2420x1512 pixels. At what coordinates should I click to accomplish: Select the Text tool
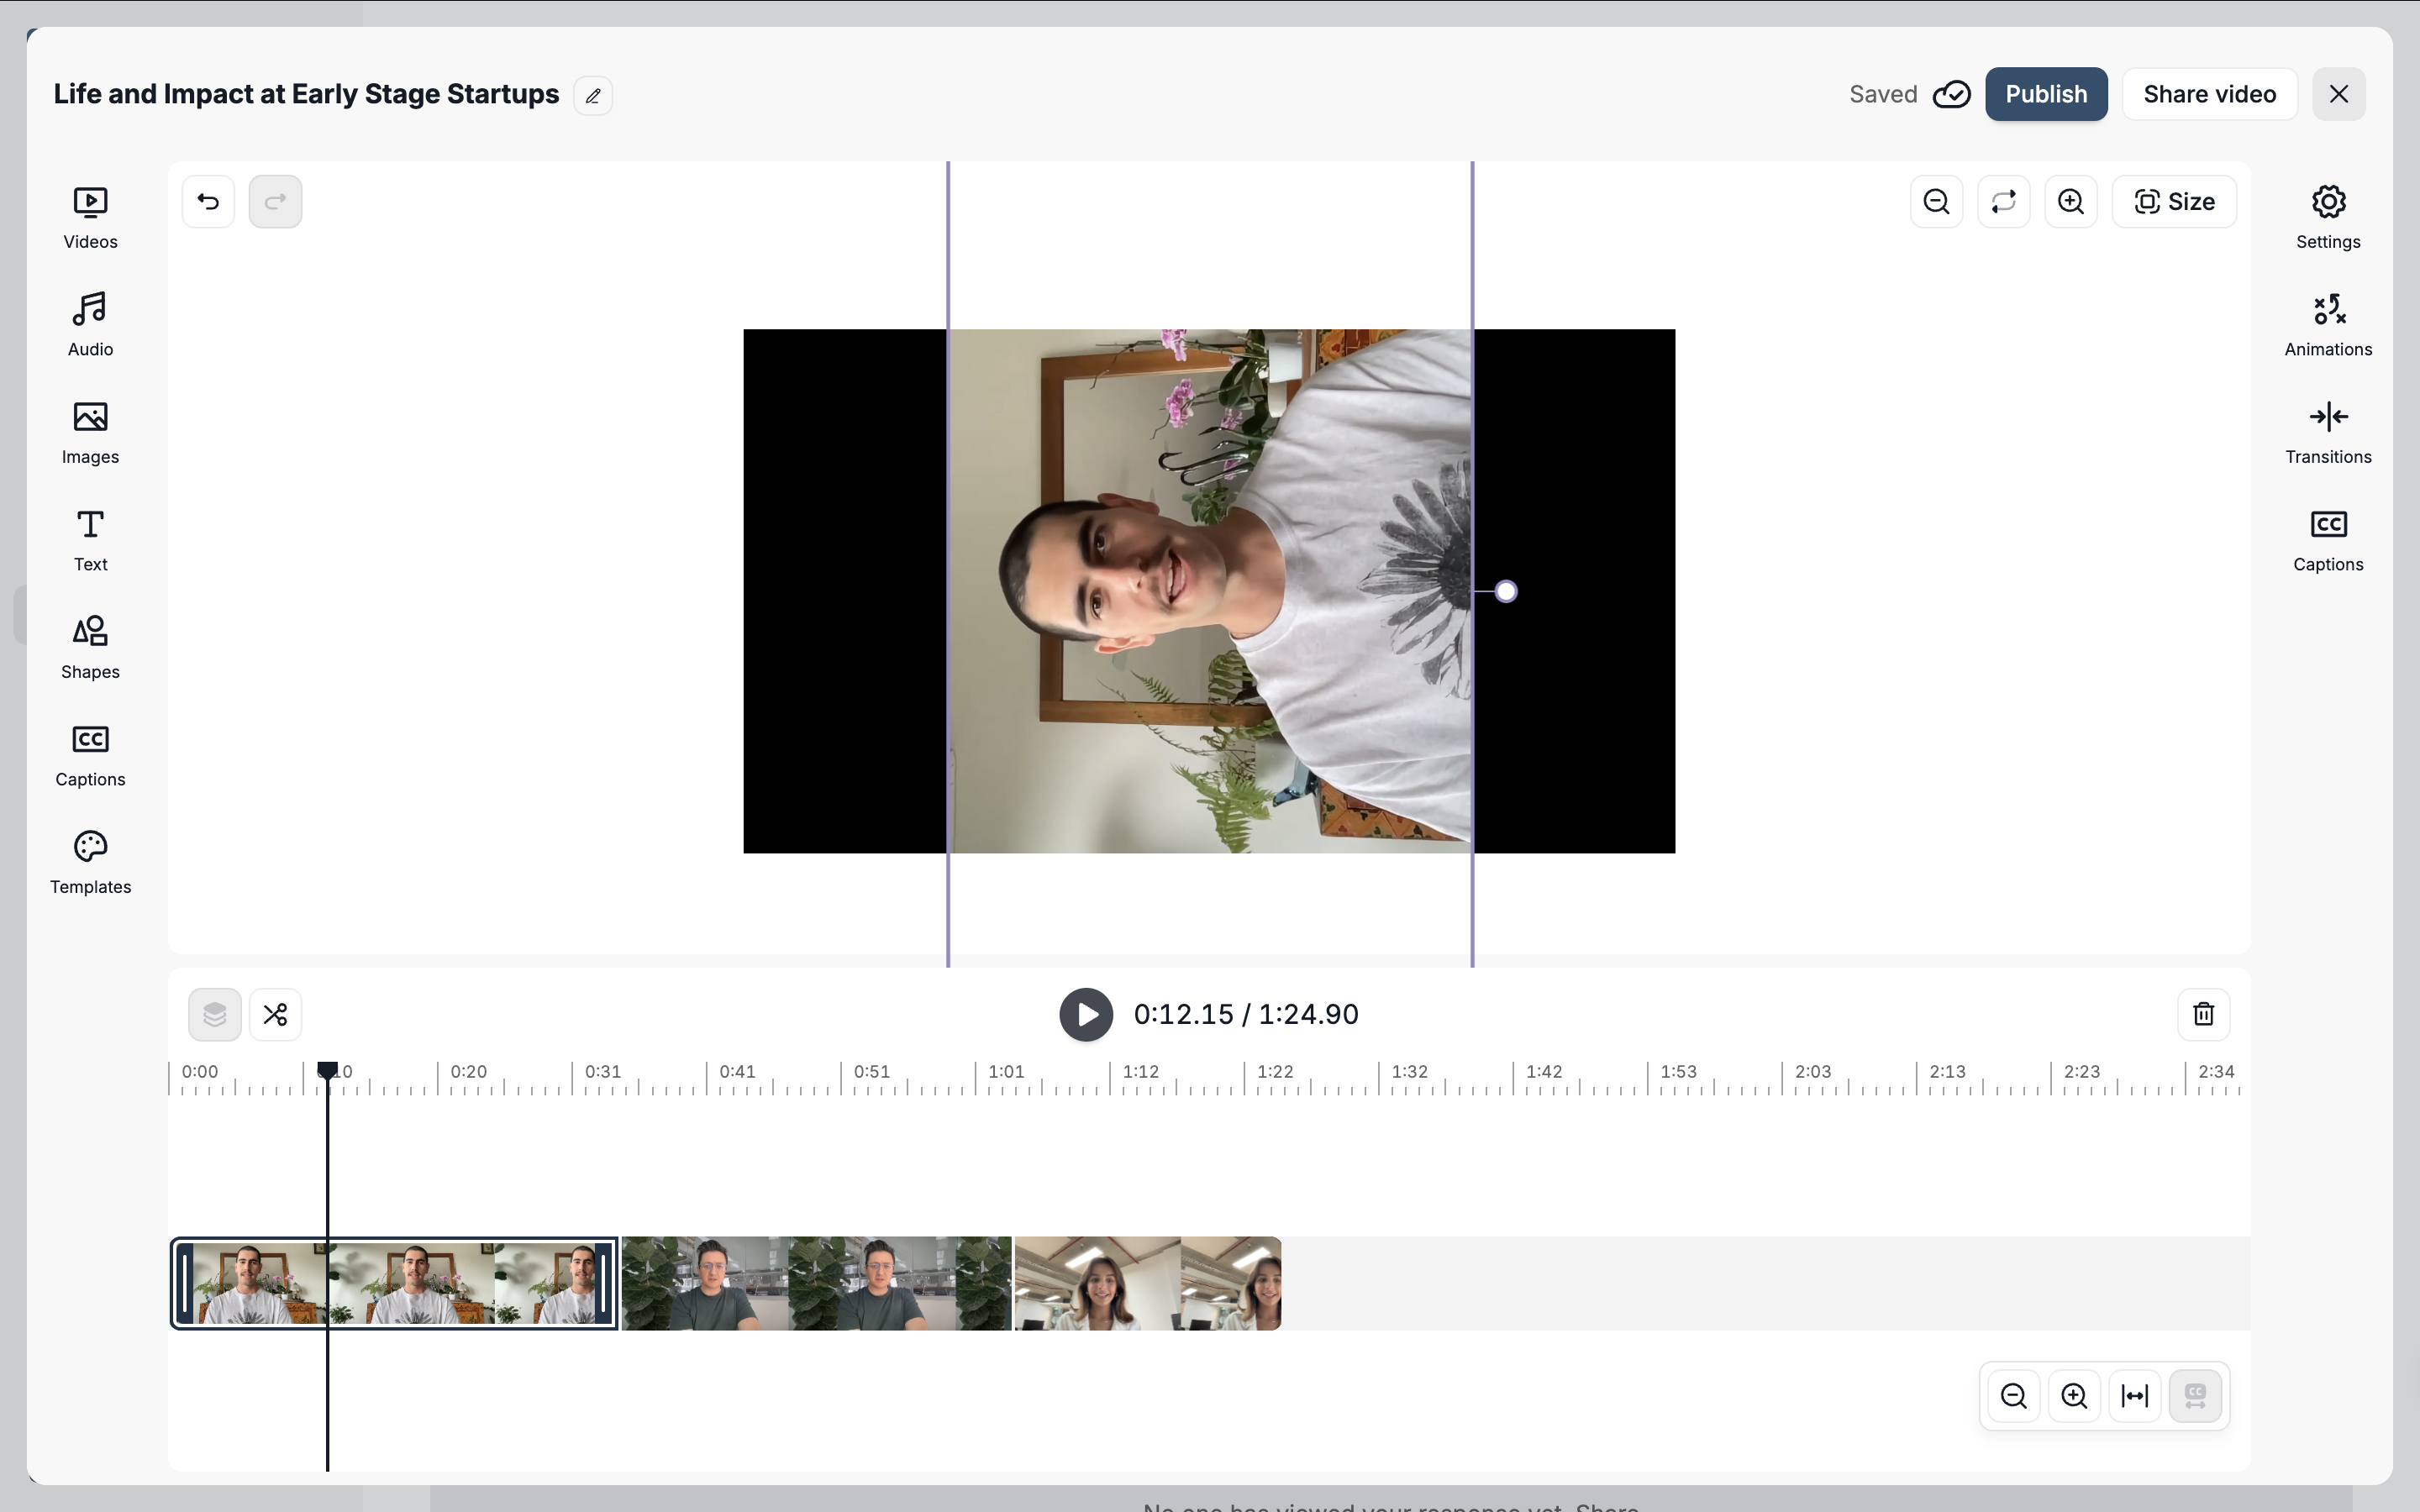pyautogui.click(x=90, y=539)
